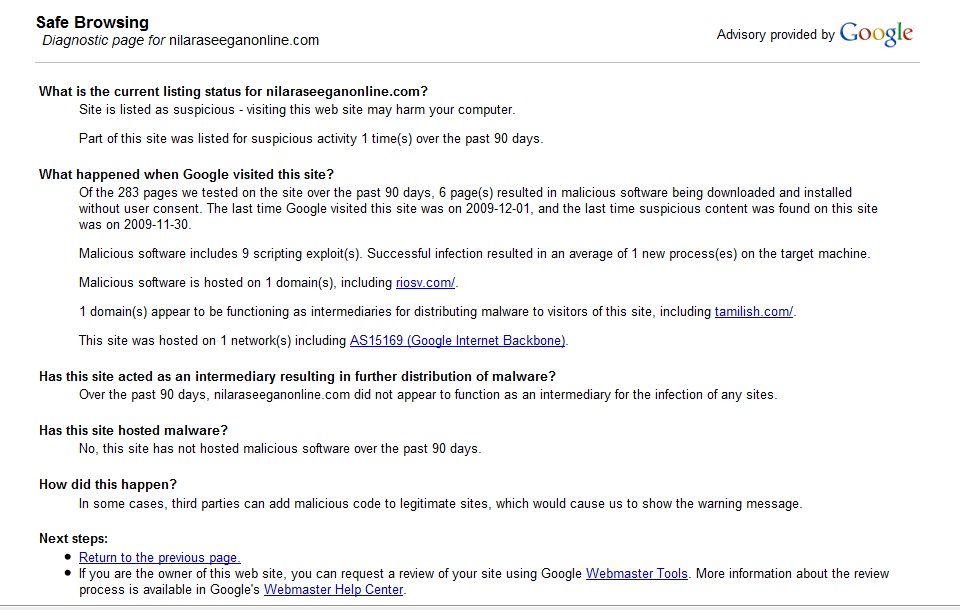Click the Google logo in the header

tap(876, 33)
